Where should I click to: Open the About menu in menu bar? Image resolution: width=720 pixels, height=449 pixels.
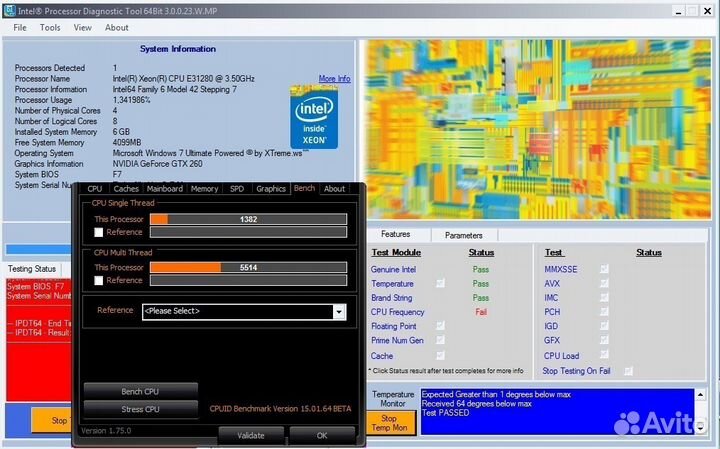pos(117,28)
